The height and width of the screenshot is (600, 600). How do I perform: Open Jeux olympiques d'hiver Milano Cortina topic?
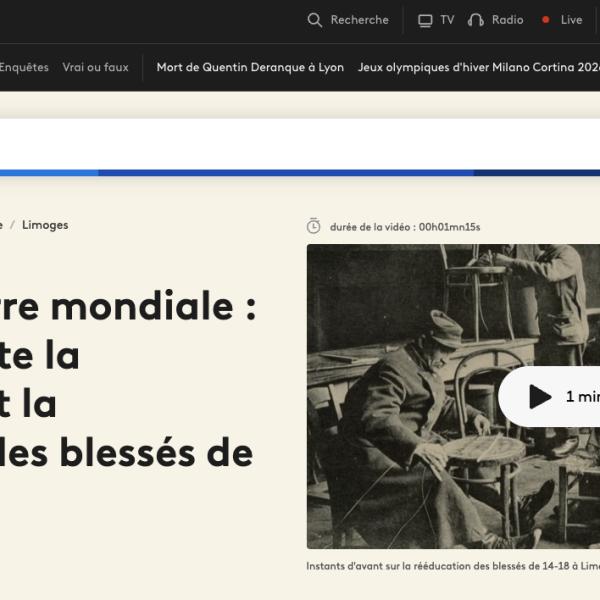point(479,67)
